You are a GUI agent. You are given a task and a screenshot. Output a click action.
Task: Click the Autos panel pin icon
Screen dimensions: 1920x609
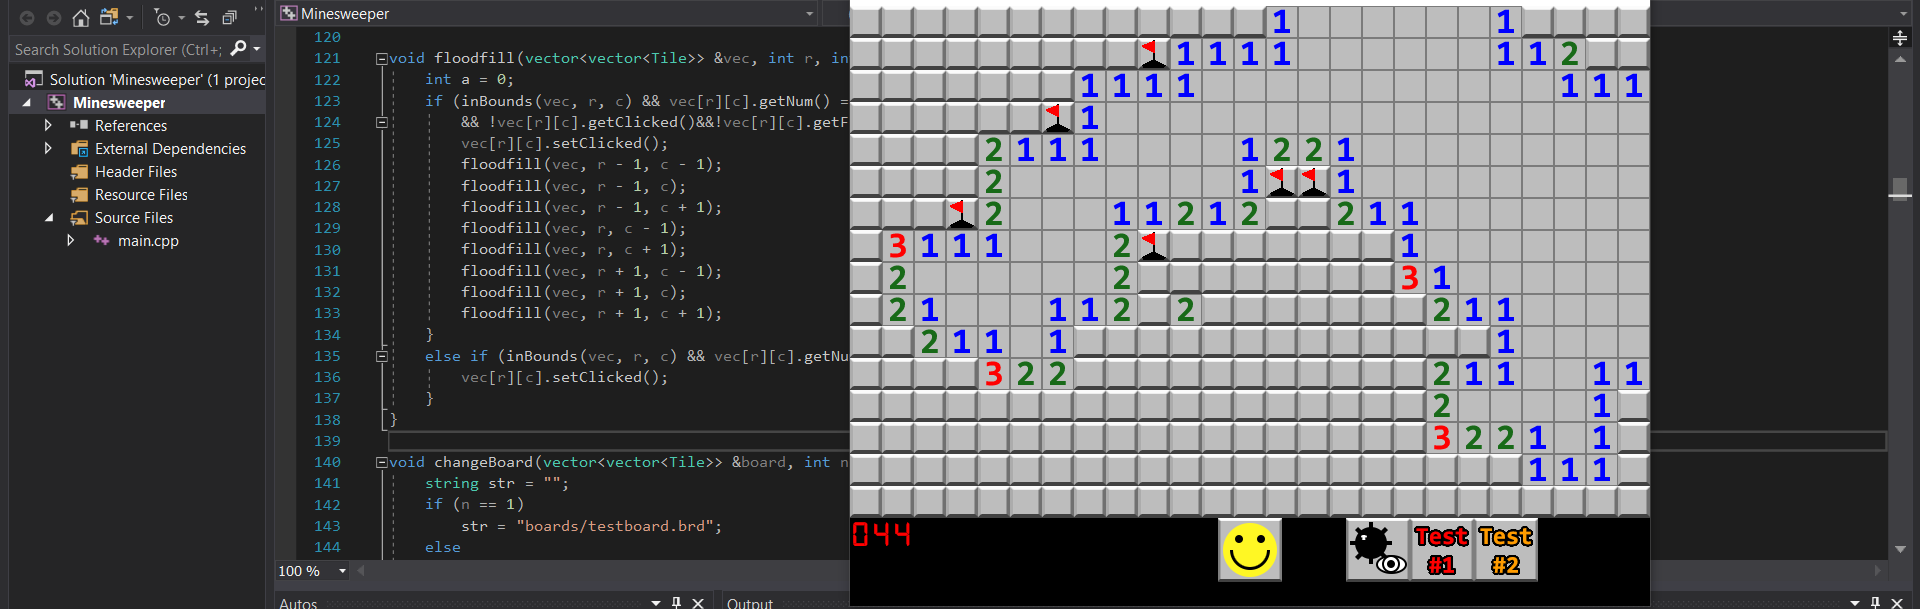pos(677,602)
